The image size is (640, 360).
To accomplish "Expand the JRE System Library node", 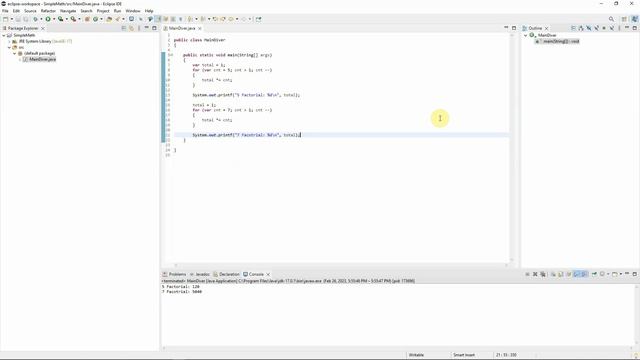I will (9, 41).
